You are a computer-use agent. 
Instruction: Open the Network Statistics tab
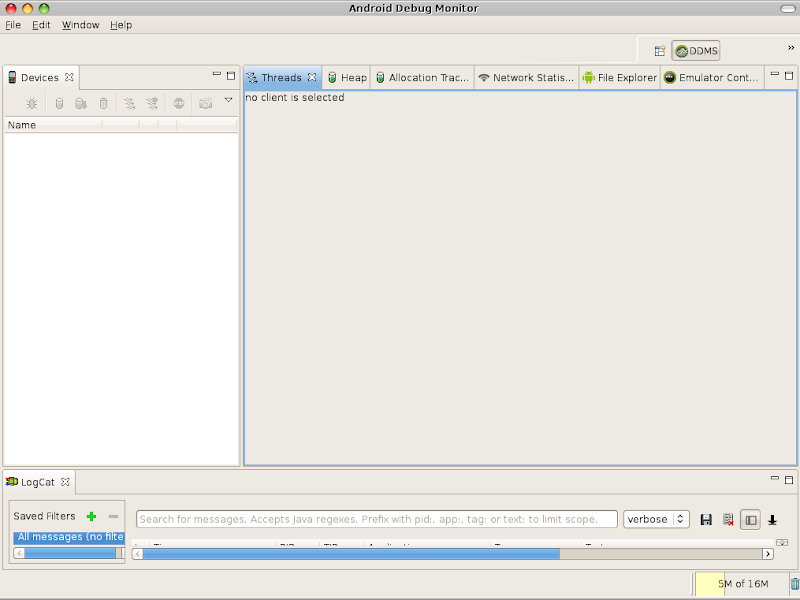(x=526, y=78)
